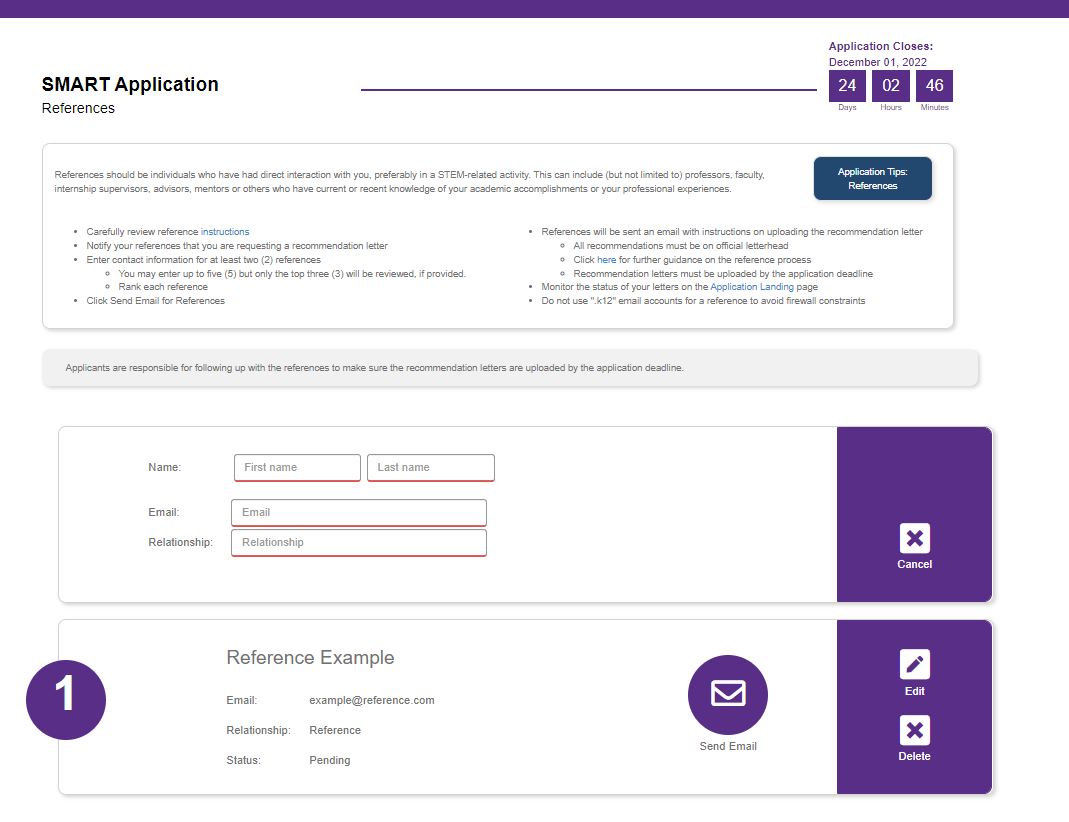Select the example@reference.com email text
This screenshot has height=822, width=1069.
pos(372,700)
